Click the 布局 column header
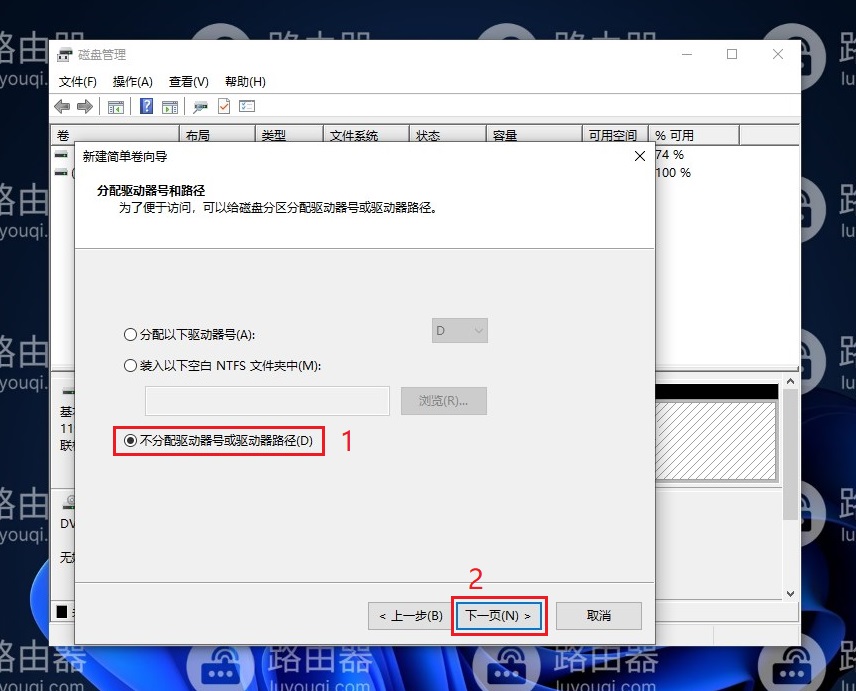856x691 pixels. [217, 135]
